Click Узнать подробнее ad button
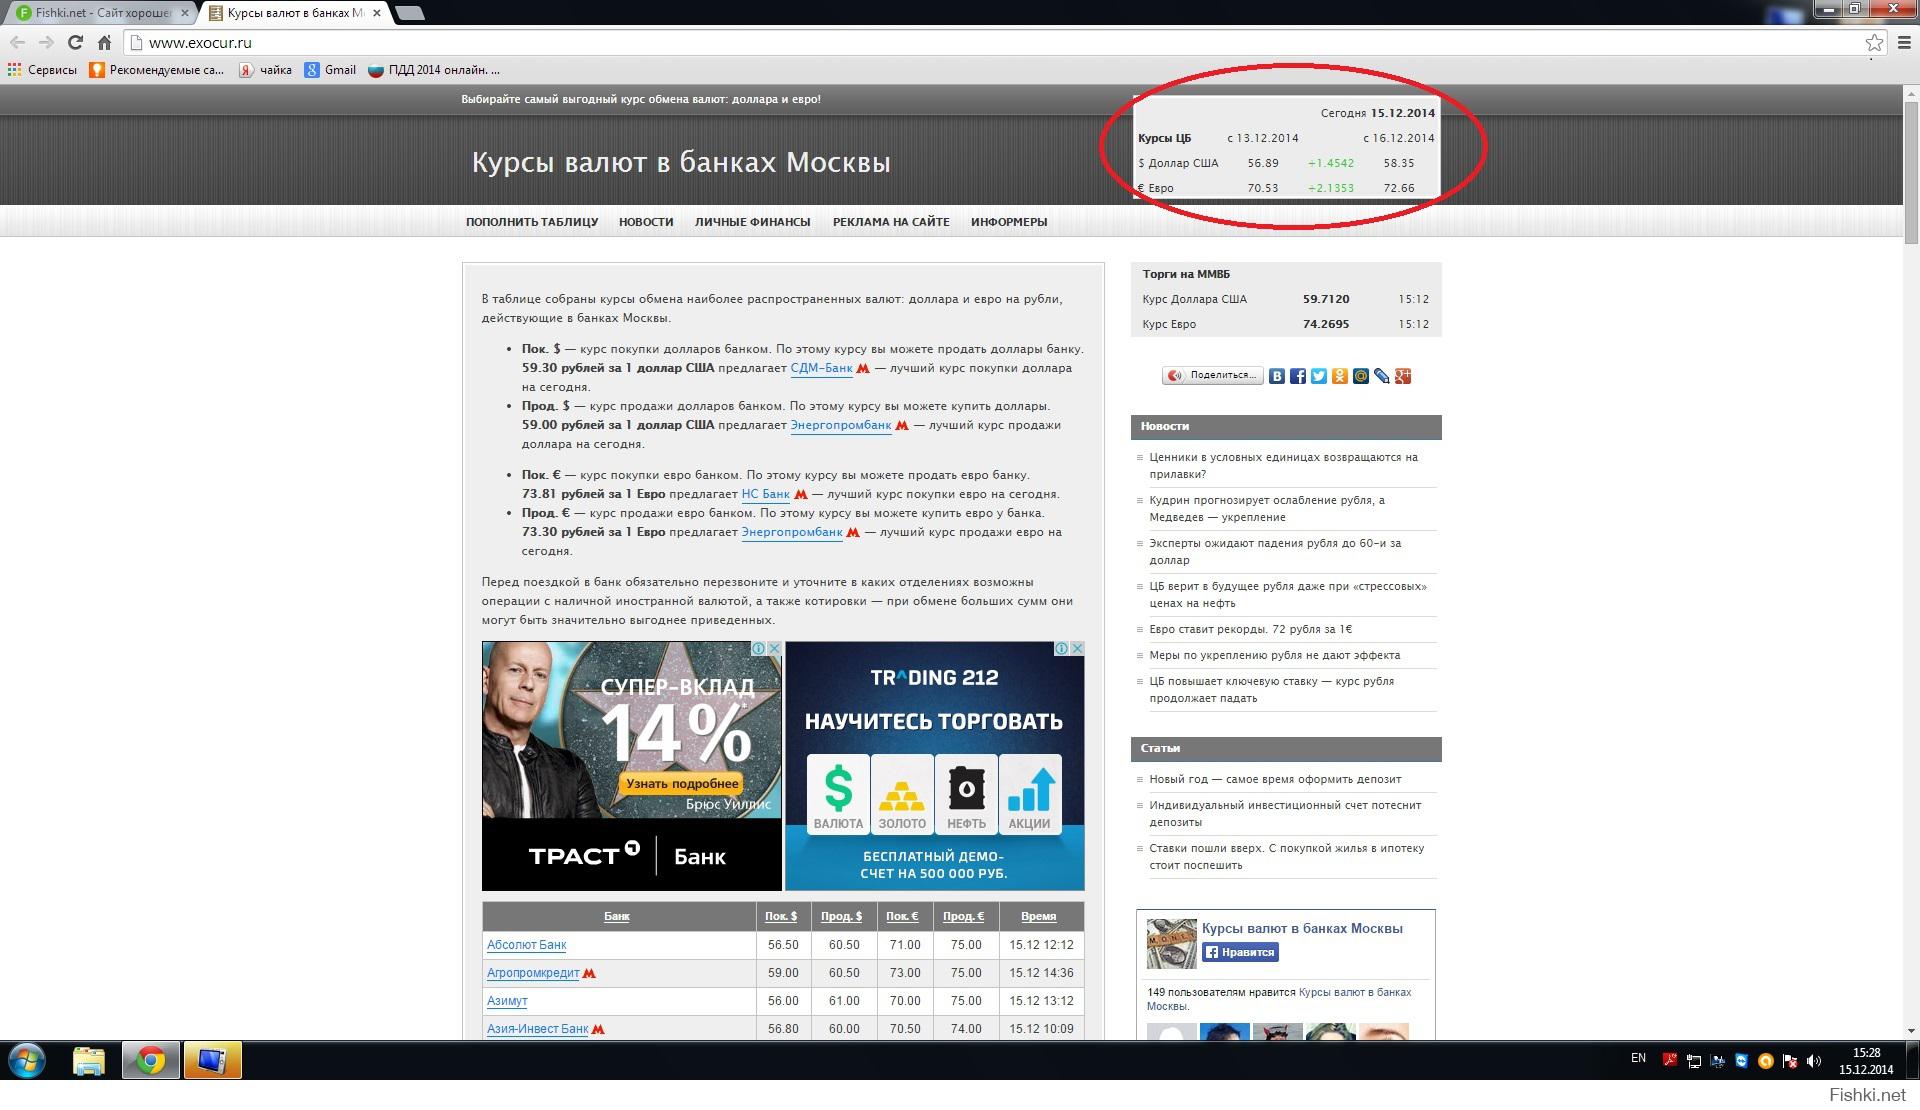 (x=682, y=783)
